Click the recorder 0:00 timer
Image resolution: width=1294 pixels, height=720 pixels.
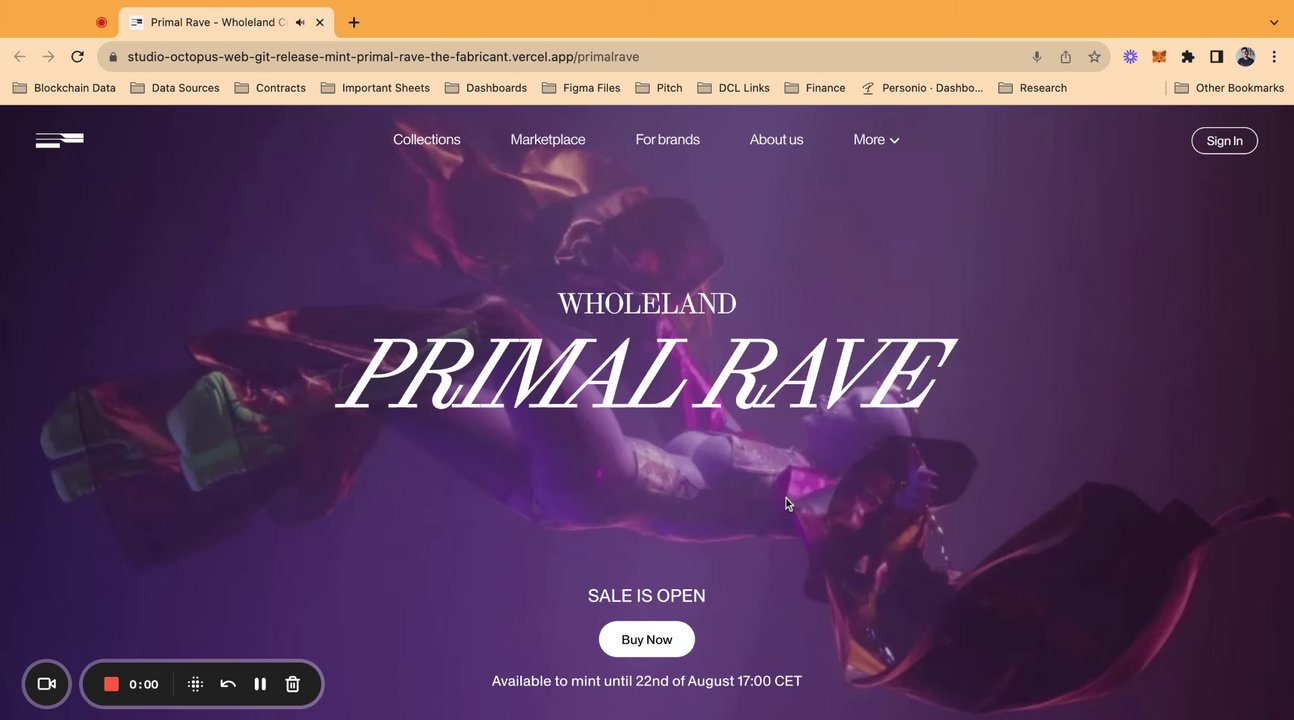[144, 684]
